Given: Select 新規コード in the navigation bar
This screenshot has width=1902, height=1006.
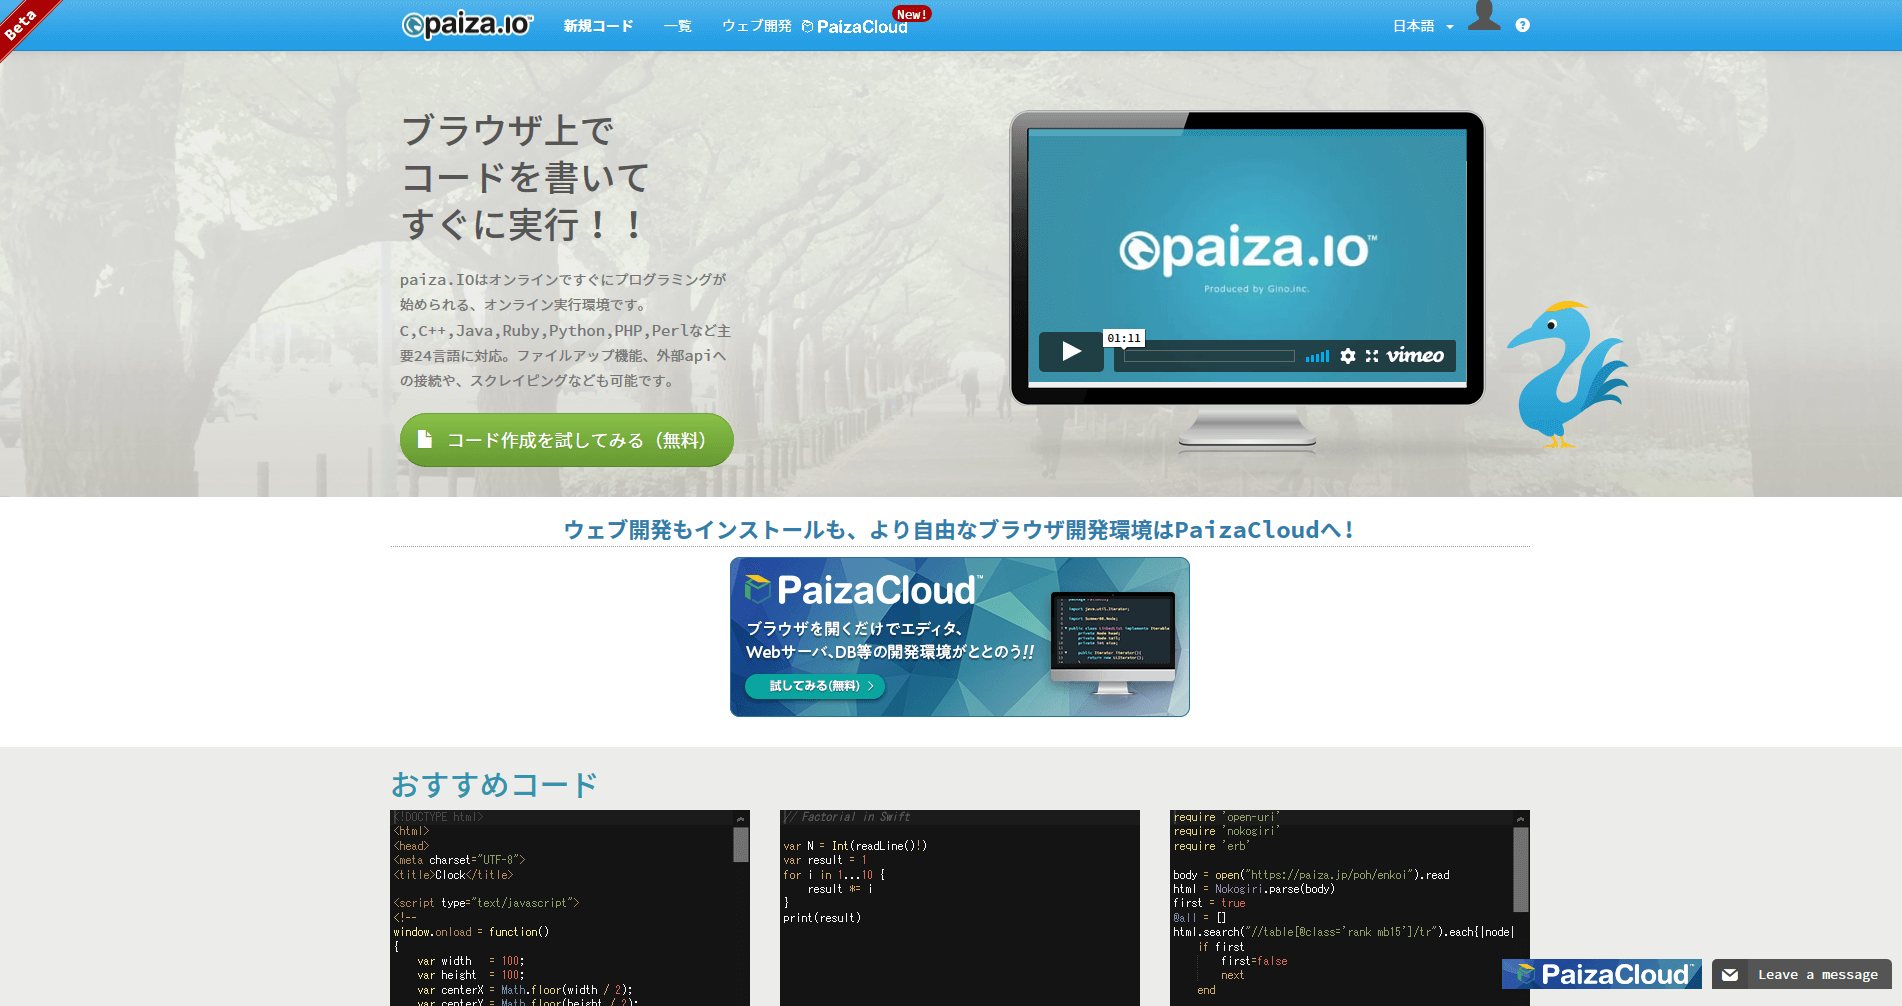Looking at the screenshot, I should point(598,26).
